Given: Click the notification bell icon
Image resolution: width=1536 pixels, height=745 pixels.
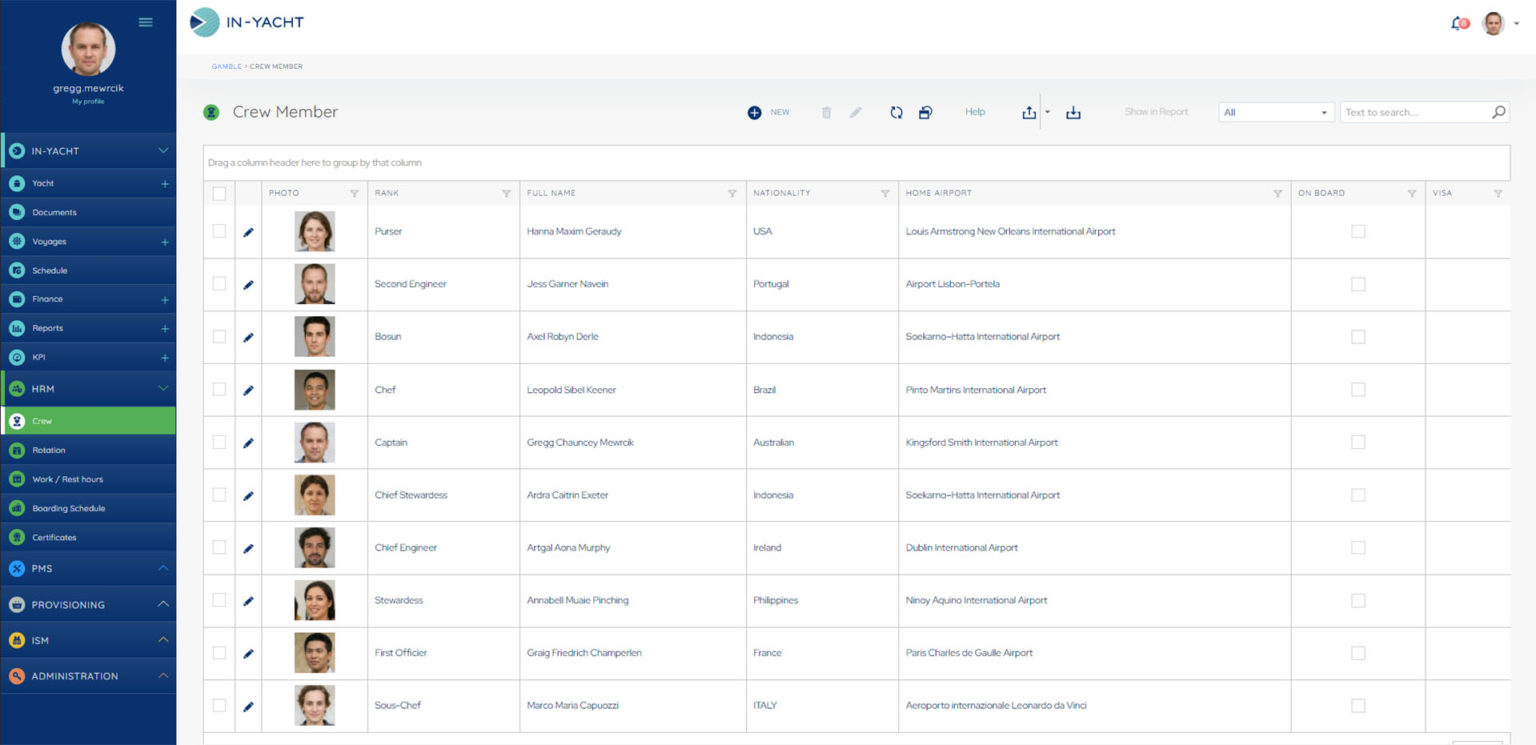Looking at the screenshot, I should click(x=1457, y=23).
